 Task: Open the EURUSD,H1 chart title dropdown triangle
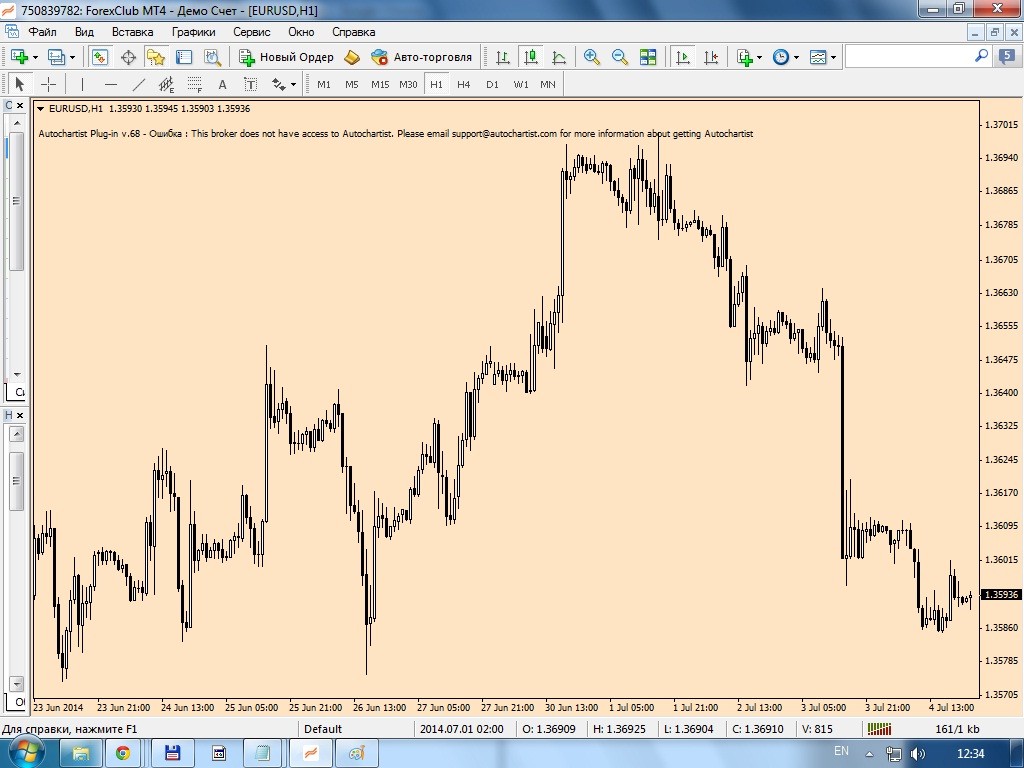click(x=40, y=108)
